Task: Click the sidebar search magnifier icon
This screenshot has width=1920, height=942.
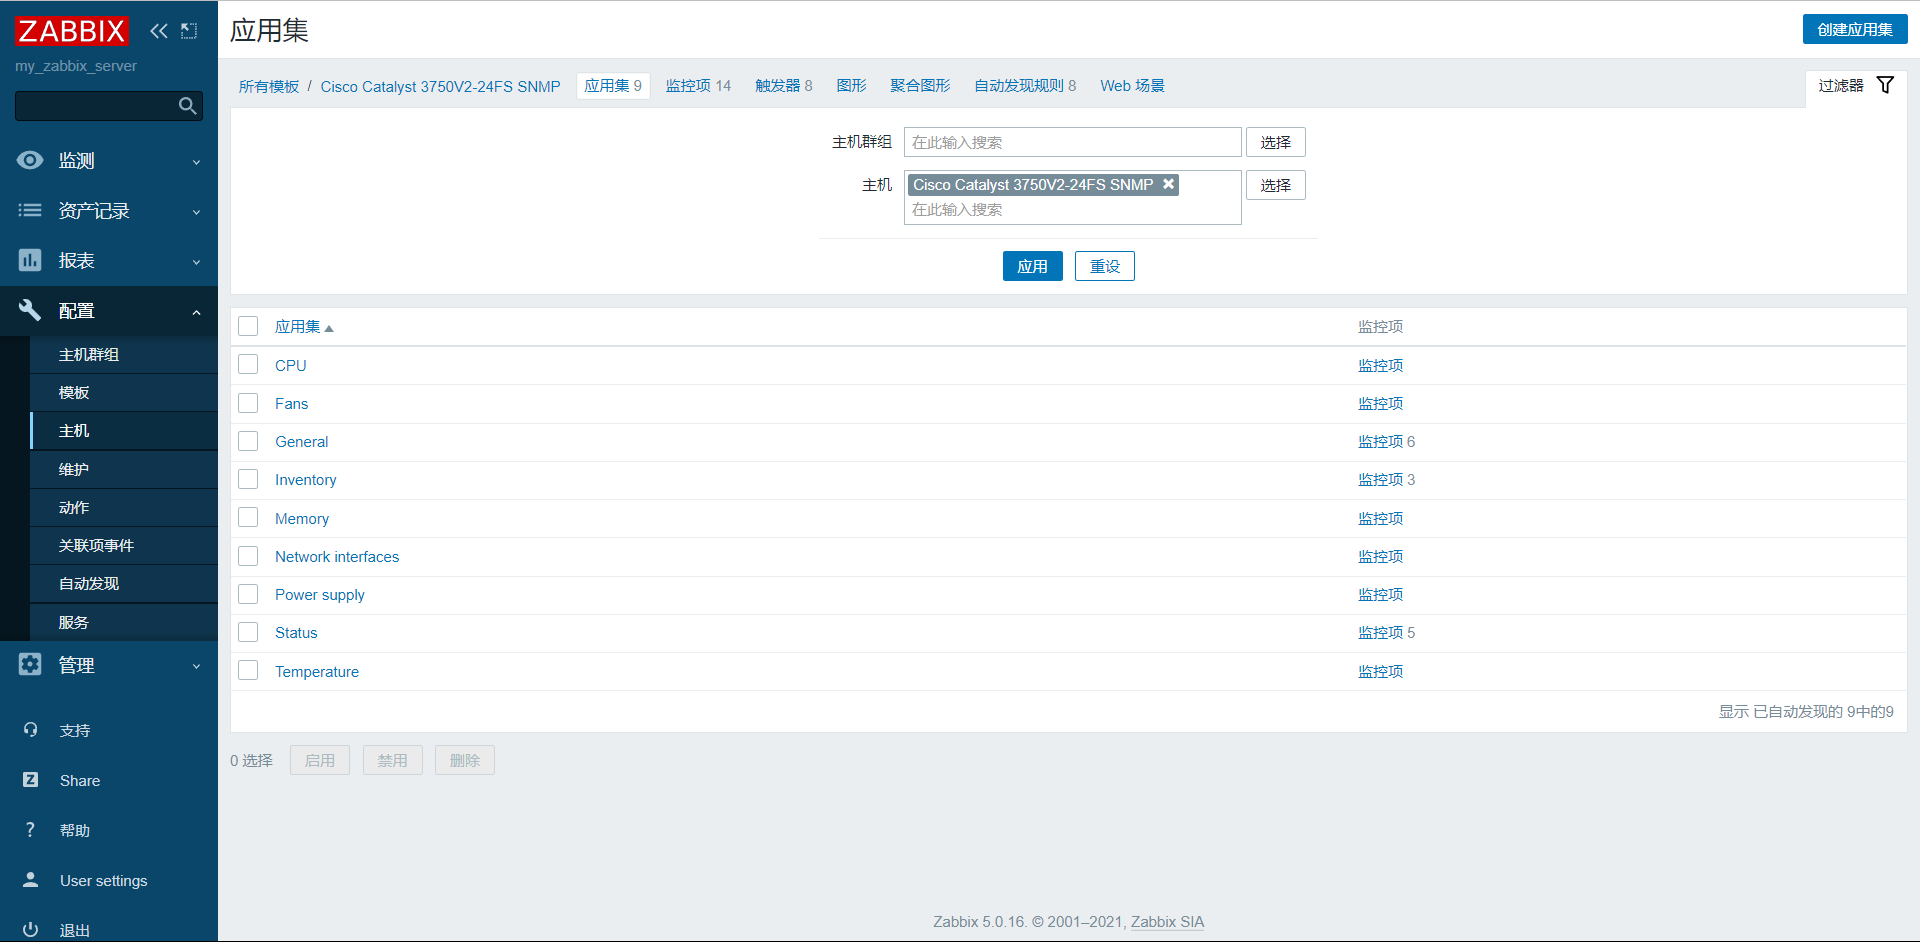Action: click(187, 106)
